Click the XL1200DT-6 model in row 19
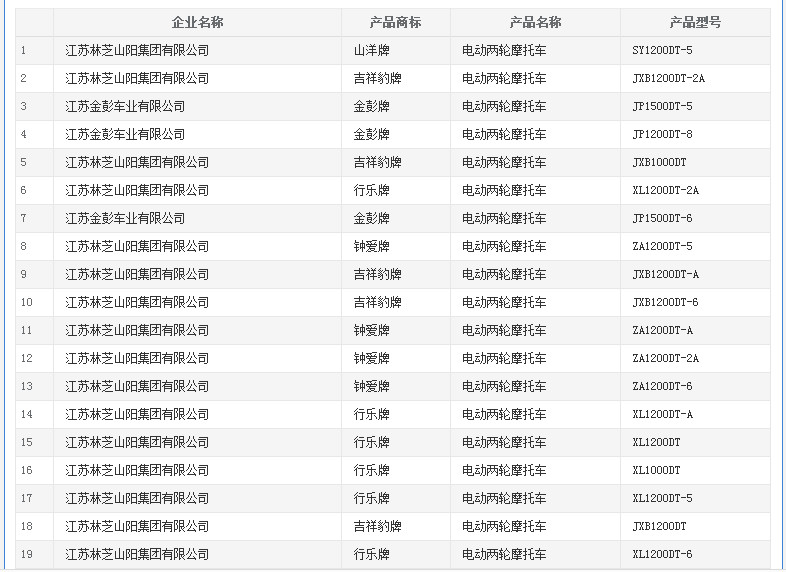This screenshot has height=572, width=786. 662,554
